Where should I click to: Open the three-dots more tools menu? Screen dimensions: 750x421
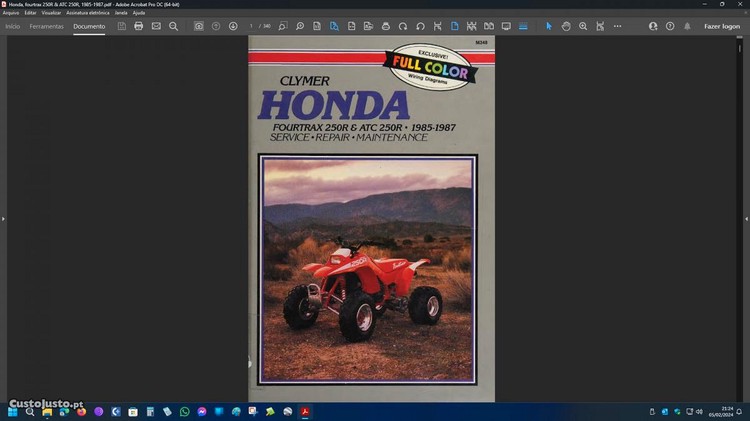617,26
